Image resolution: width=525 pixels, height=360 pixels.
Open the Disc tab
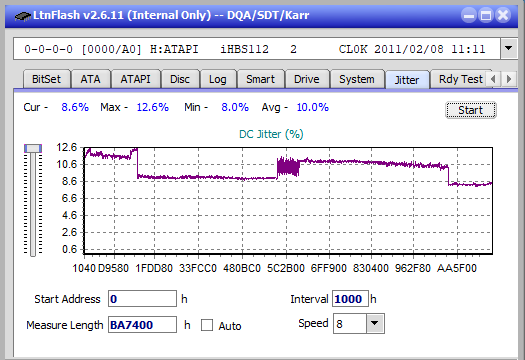point(180,79)
